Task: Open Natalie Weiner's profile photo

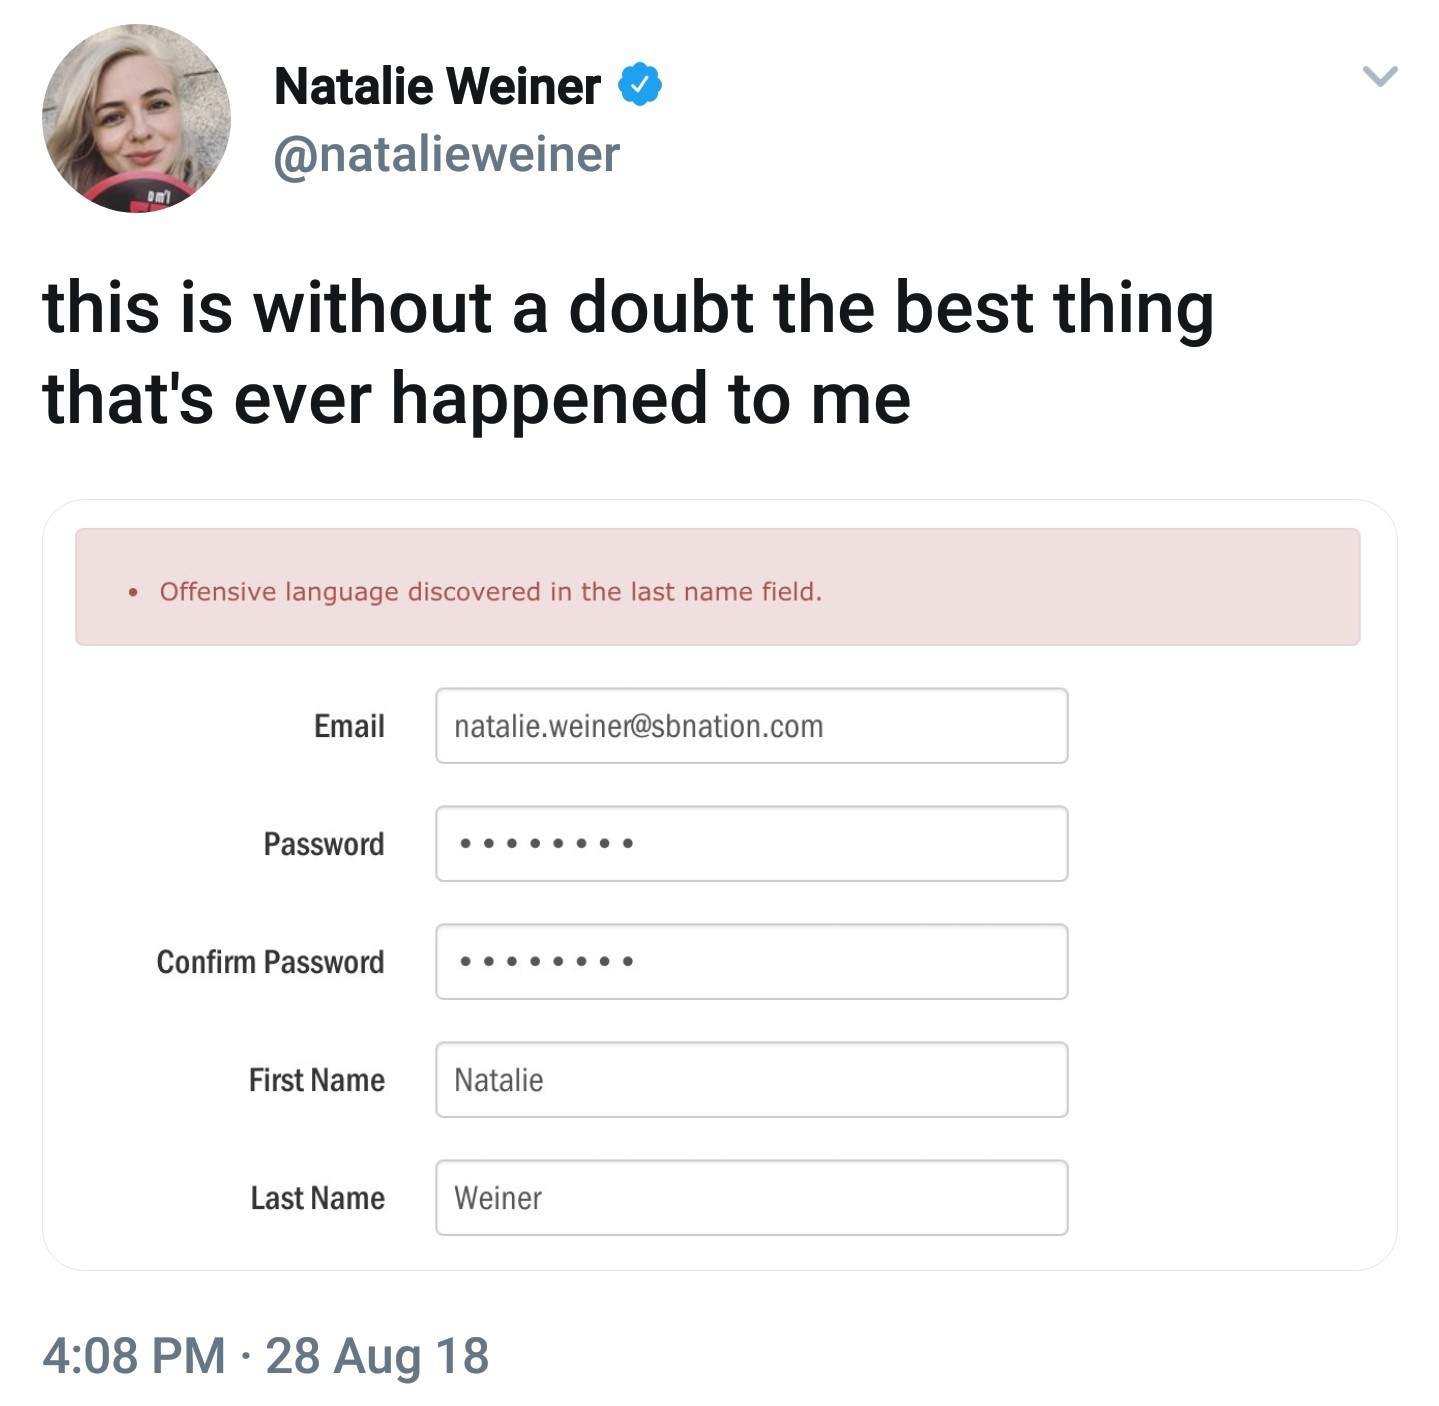Action: point(136,118)
